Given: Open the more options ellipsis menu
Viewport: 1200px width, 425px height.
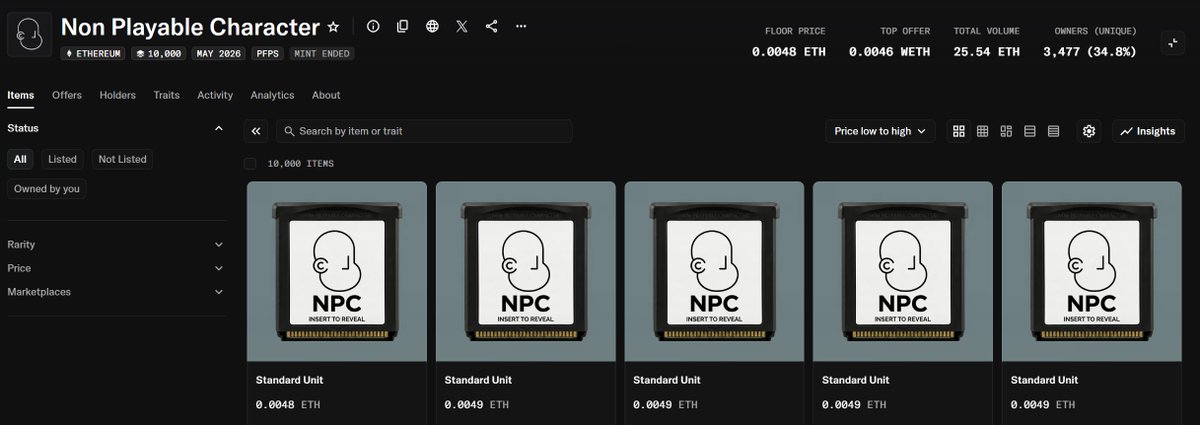Looking at the screenshot, I should (520, 26).
